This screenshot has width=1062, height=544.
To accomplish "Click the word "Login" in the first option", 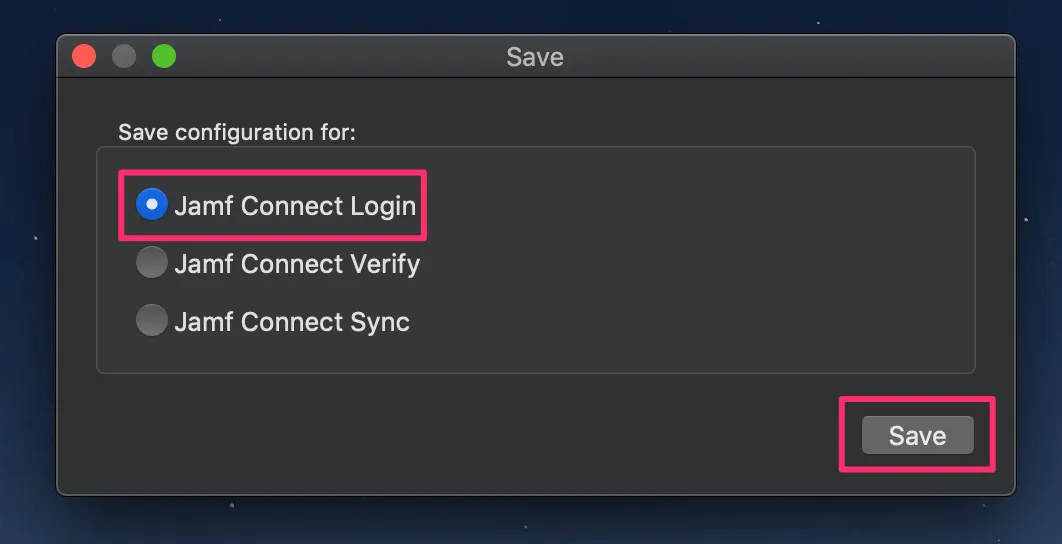I will tap(382, 206).
